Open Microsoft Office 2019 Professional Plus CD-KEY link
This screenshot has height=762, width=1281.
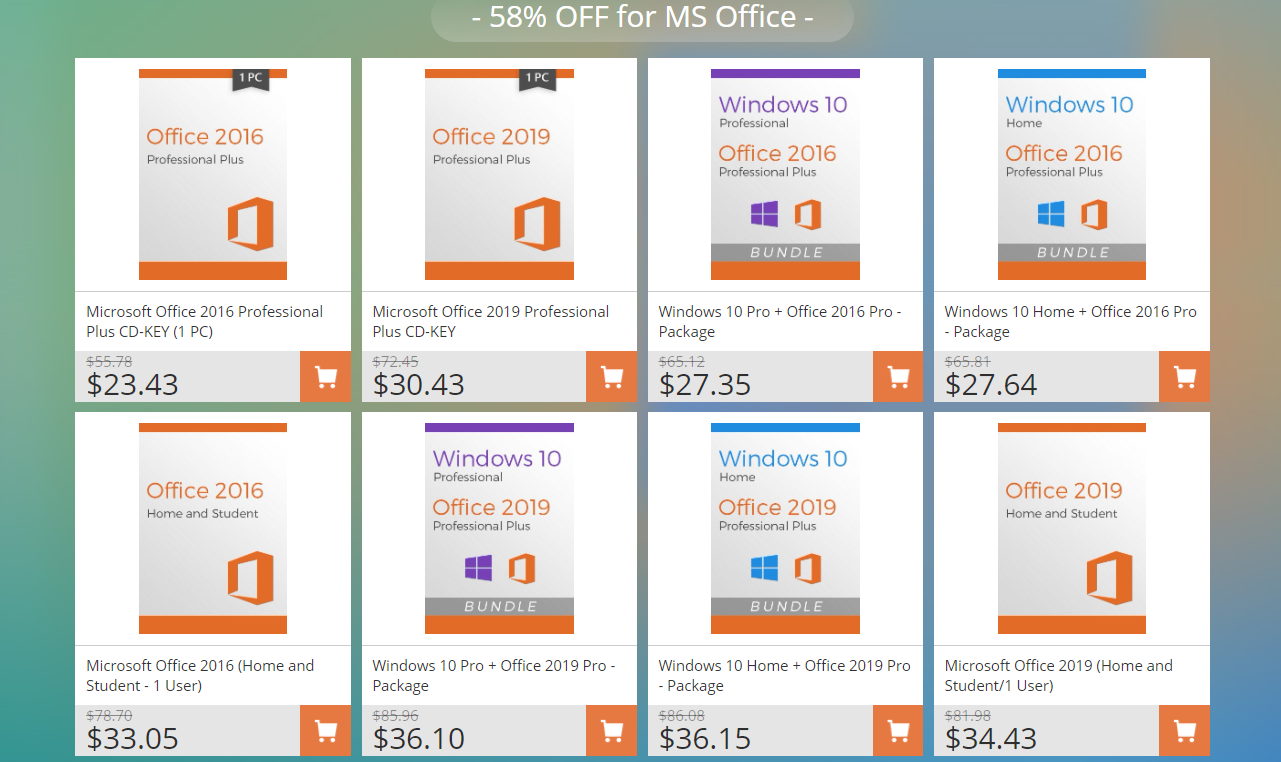[490, 321]
